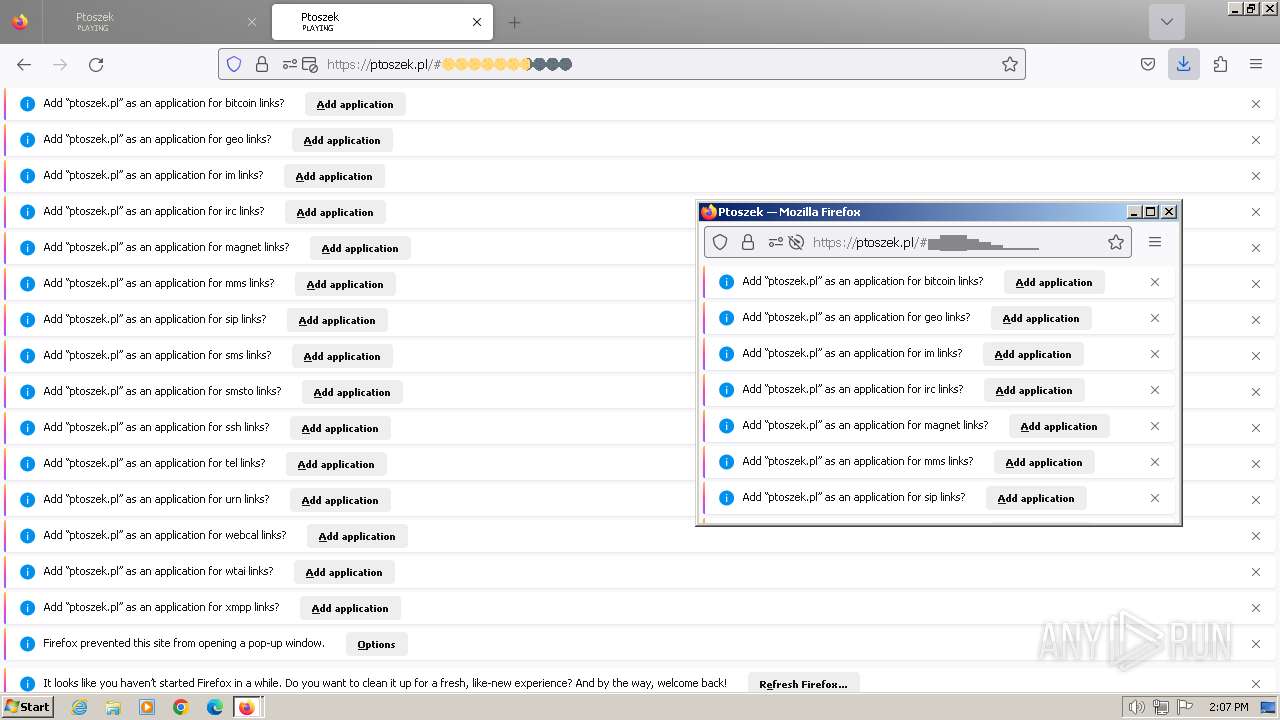
Task: Add application for ssh links
Action: [340, 428]
